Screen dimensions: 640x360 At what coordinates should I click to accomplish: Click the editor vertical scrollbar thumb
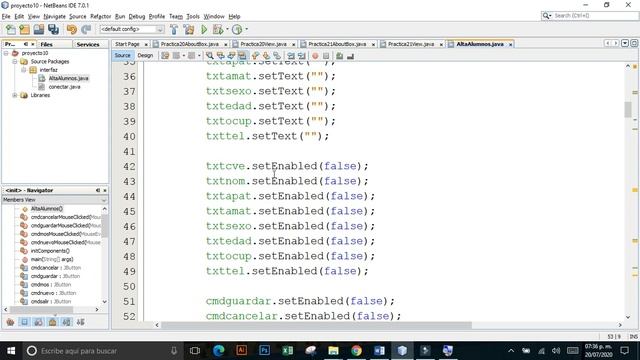628,109
